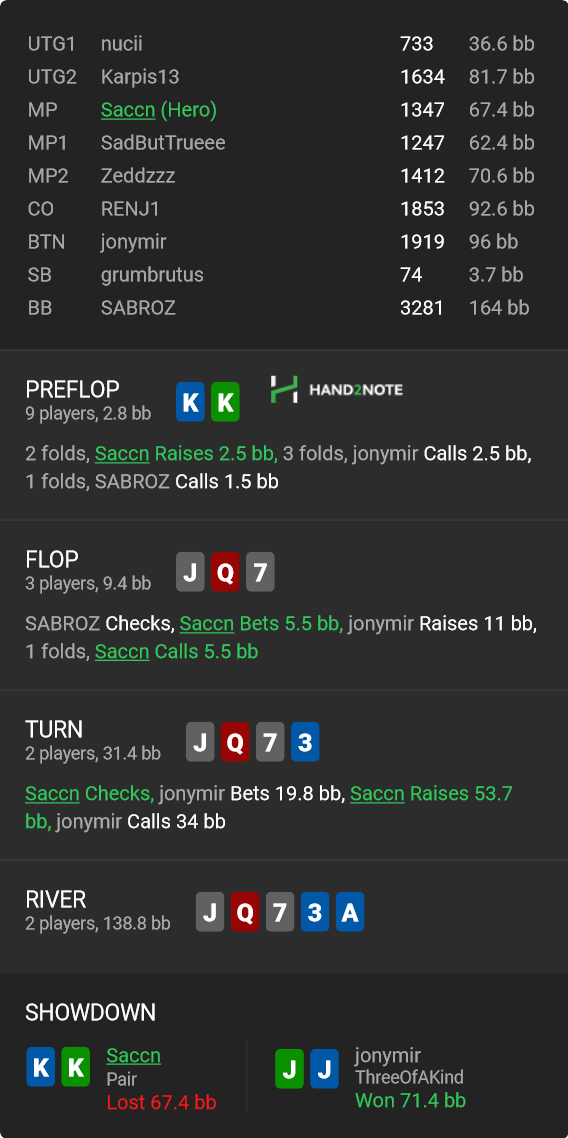The image size is (568, 1138).
Task: Click the Saccn name in Showdown
Action: (133, 1055)
